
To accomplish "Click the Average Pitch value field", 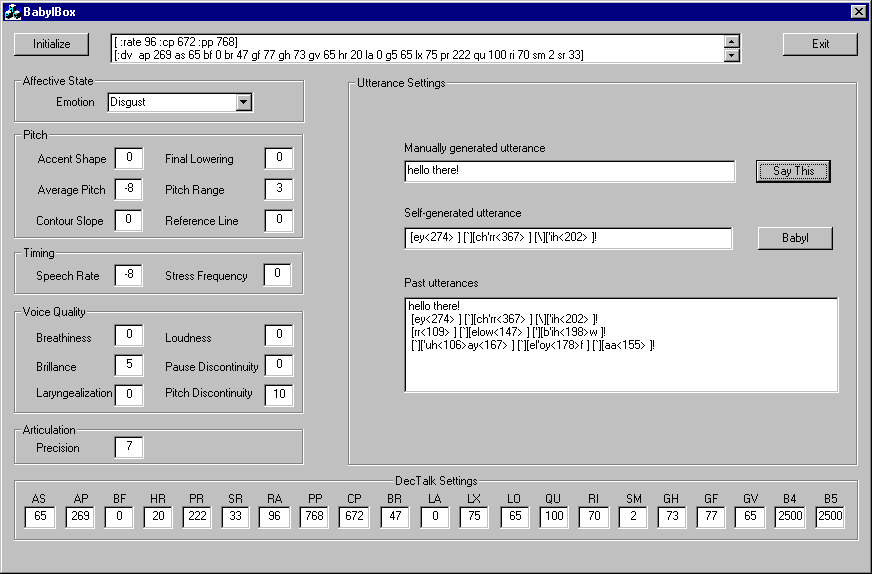I will coord(129,190).
